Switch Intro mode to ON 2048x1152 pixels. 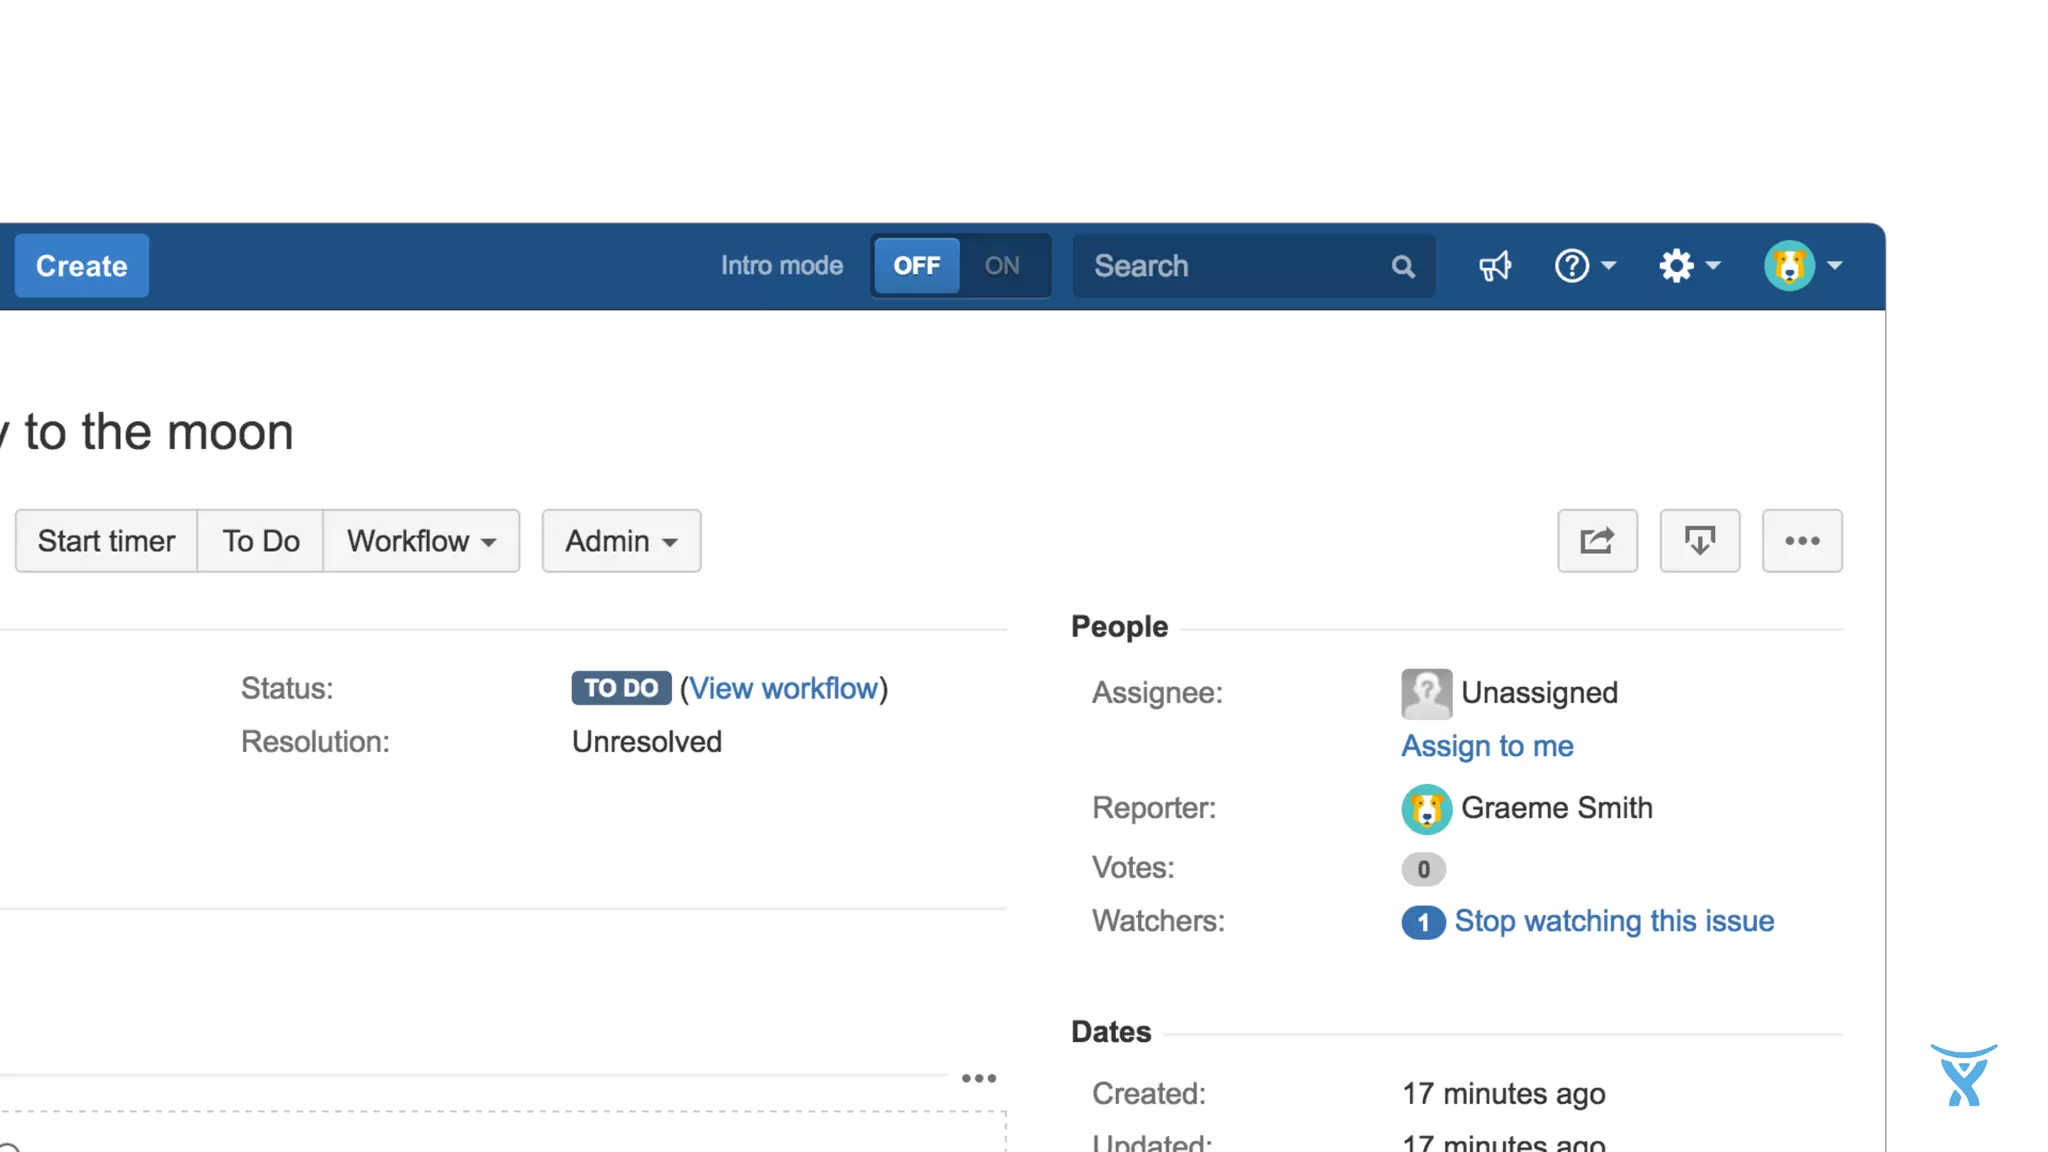pyautogui.click(x=1002, y=266)
